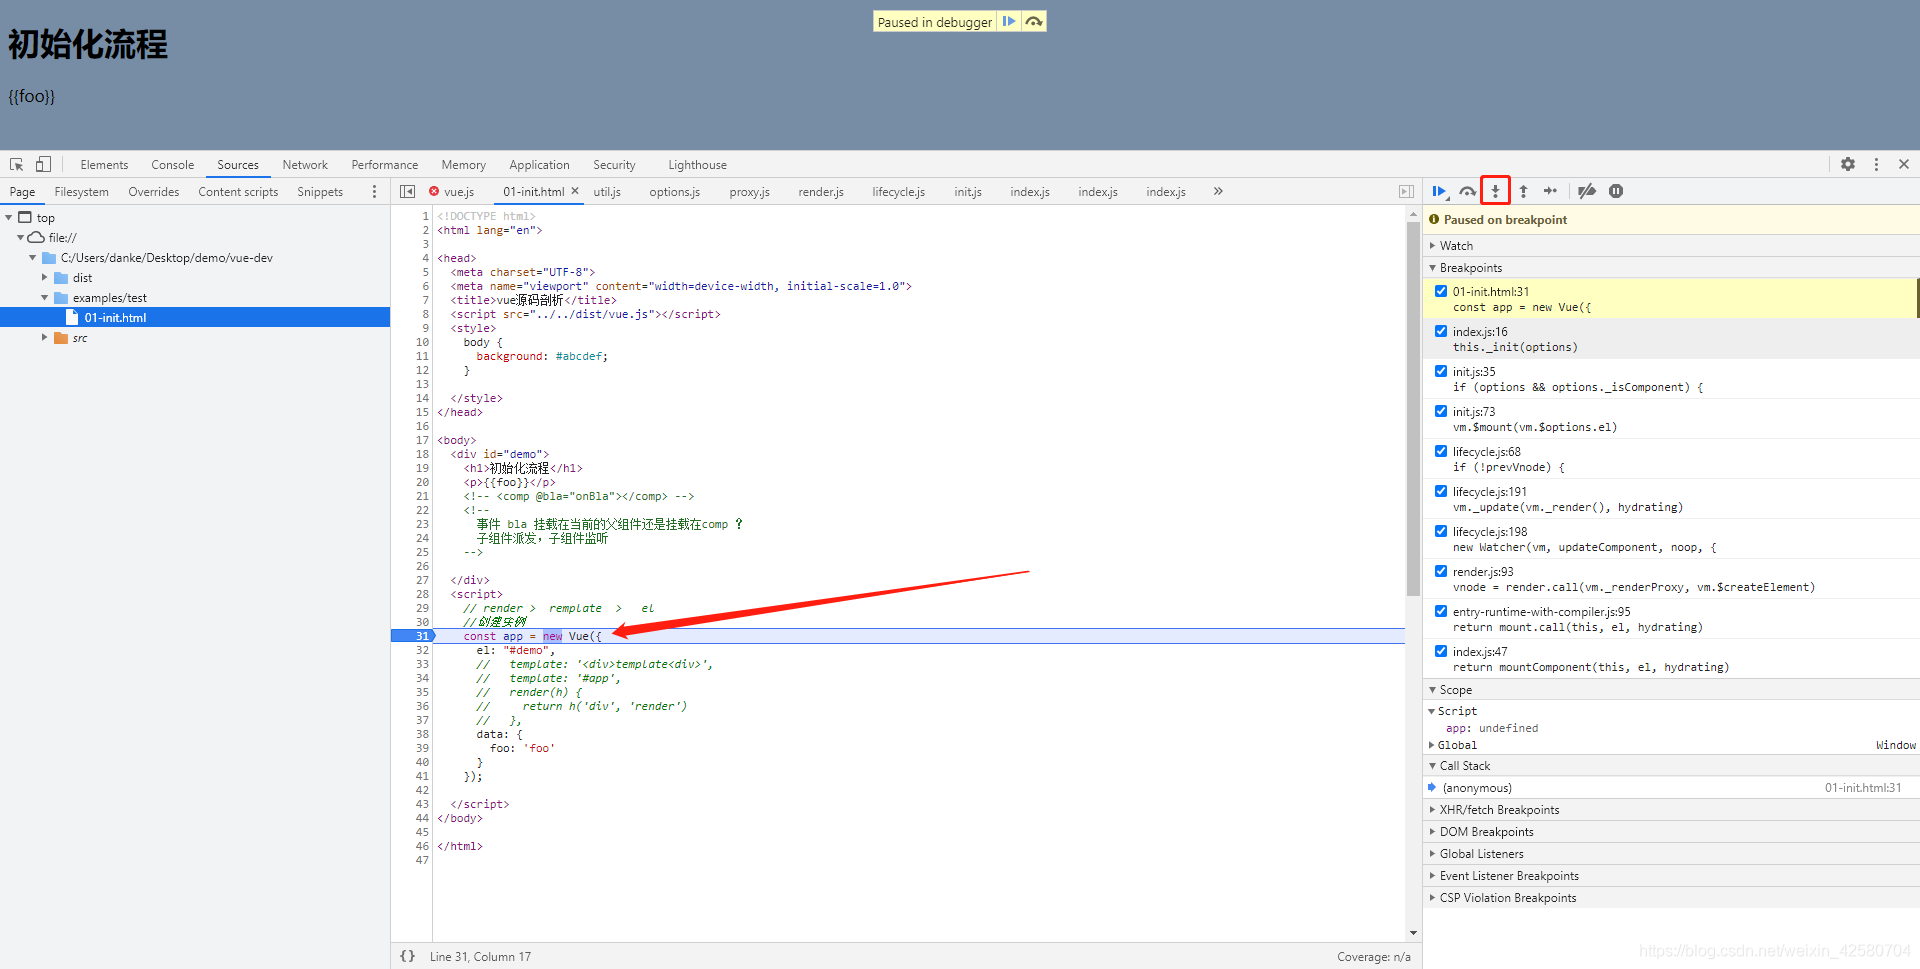Click Step out of current function icon

(1523, 191)
